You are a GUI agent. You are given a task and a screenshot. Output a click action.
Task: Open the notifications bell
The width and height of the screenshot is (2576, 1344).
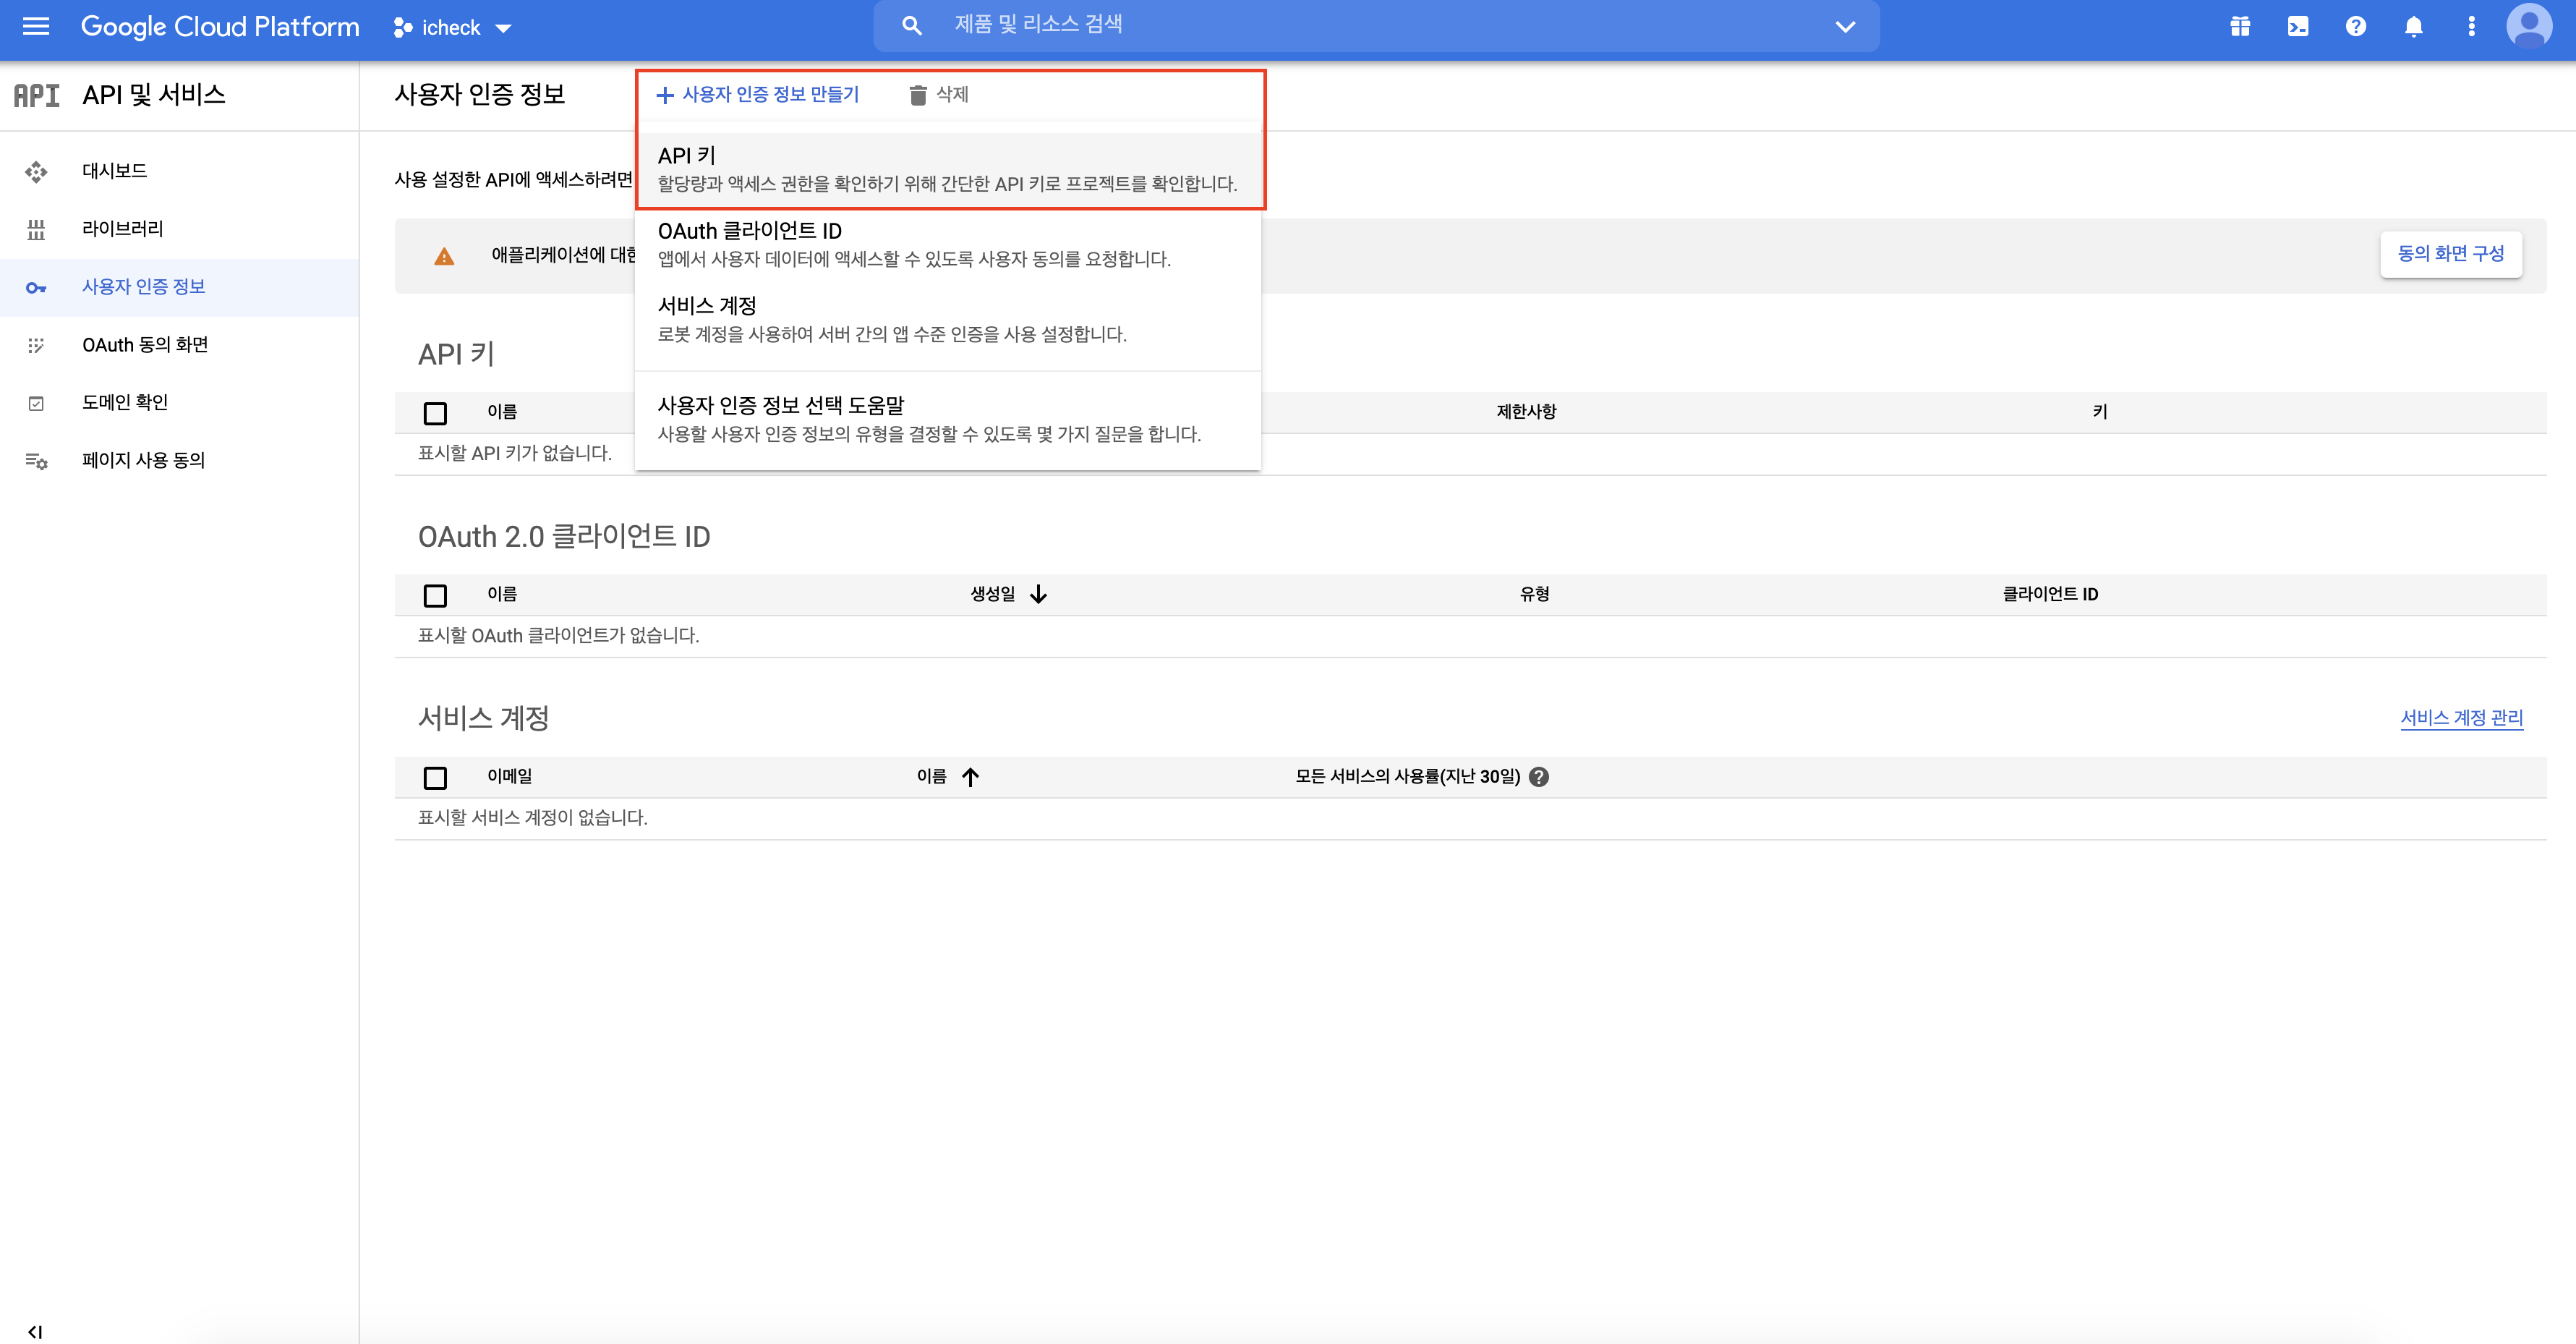[x=2414, y=27]
